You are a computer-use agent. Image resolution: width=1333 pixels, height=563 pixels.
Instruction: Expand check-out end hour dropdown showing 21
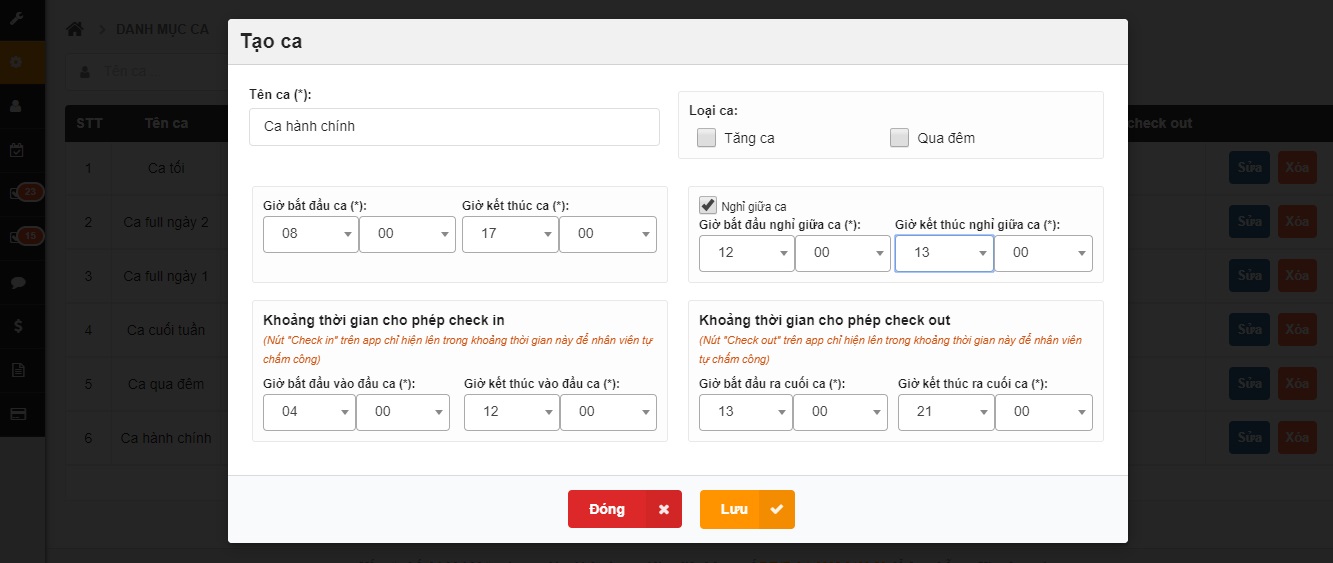click(945, 412)
